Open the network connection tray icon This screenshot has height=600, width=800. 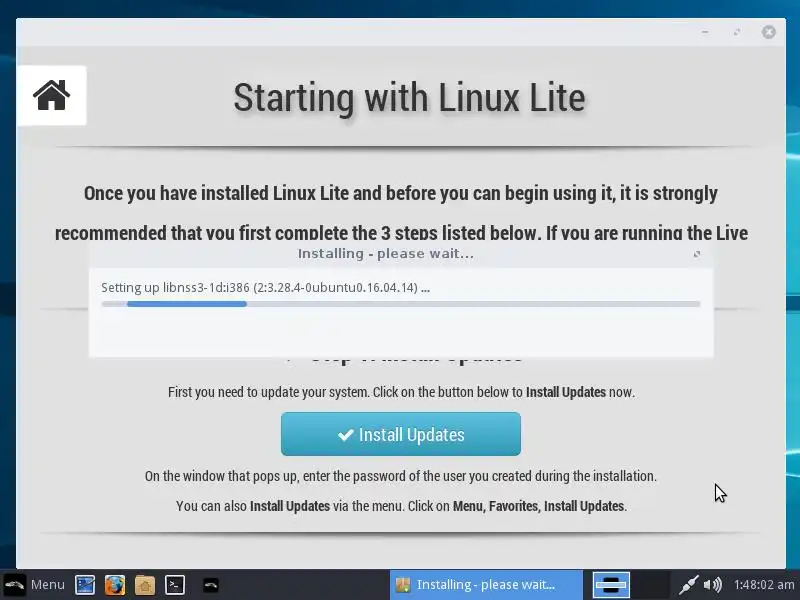[688, 585]
